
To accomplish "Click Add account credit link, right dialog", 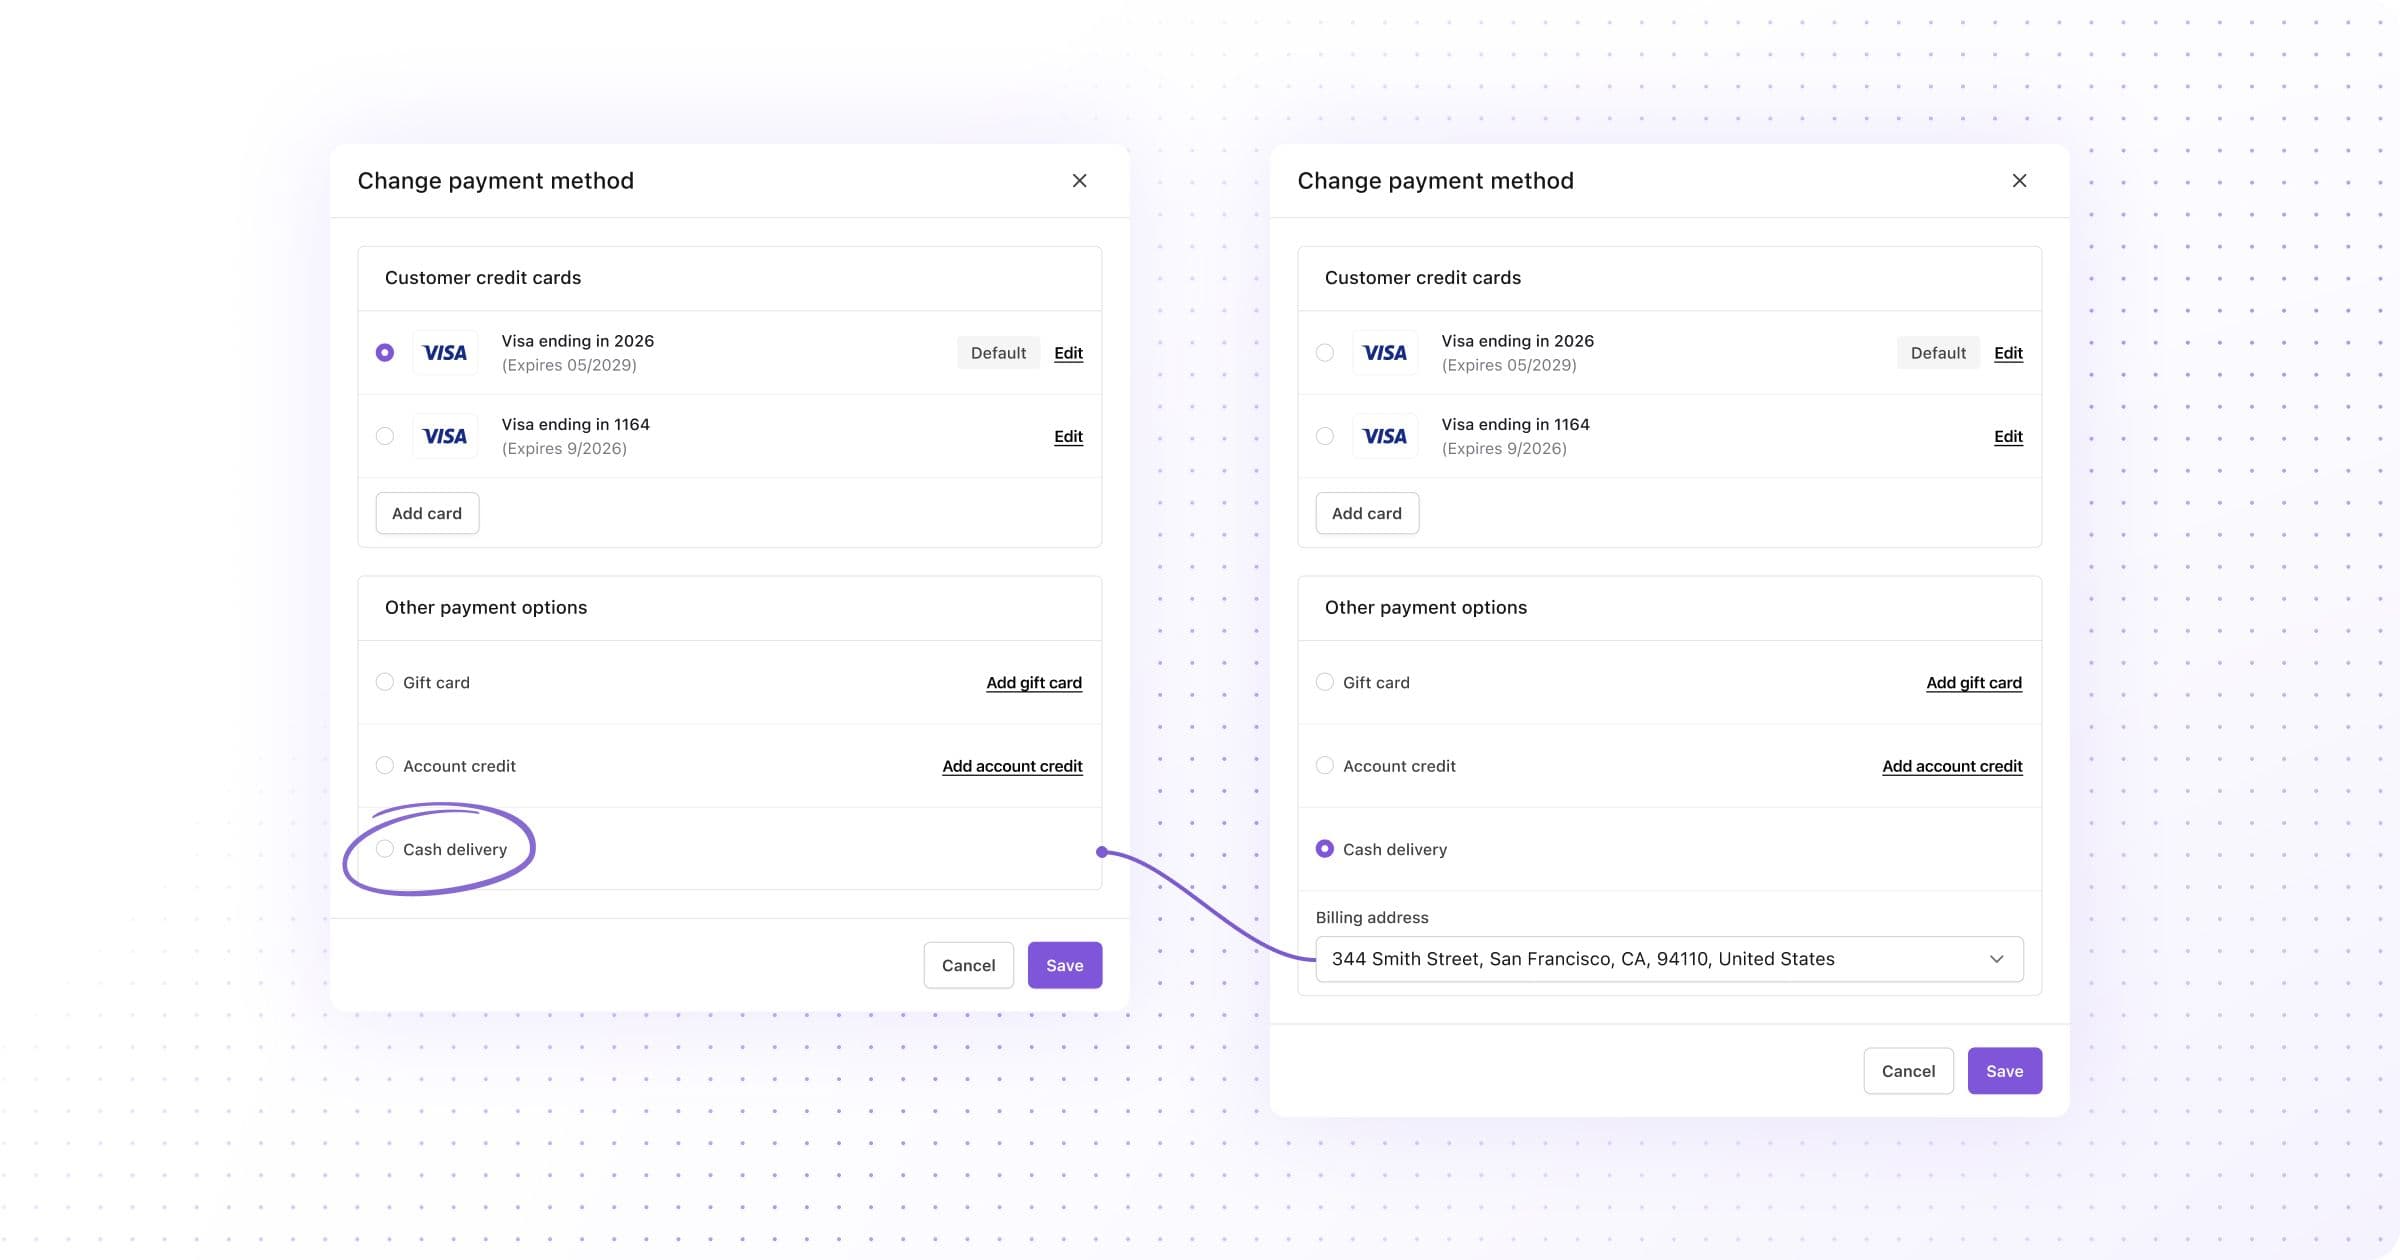I will (1952, 766).
